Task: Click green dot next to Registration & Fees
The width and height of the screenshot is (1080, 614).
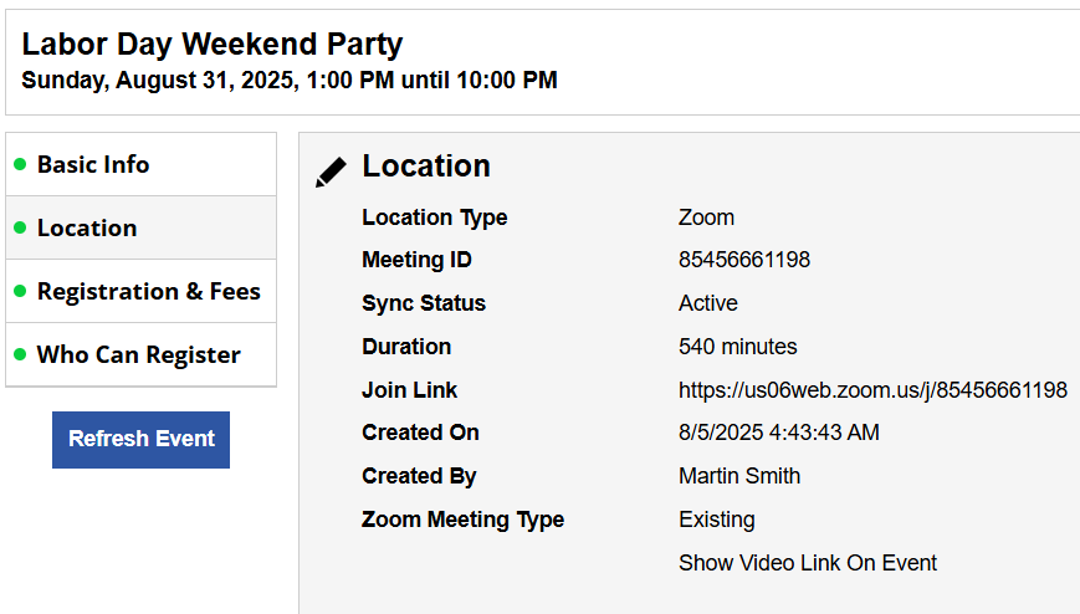Action: 20,291
